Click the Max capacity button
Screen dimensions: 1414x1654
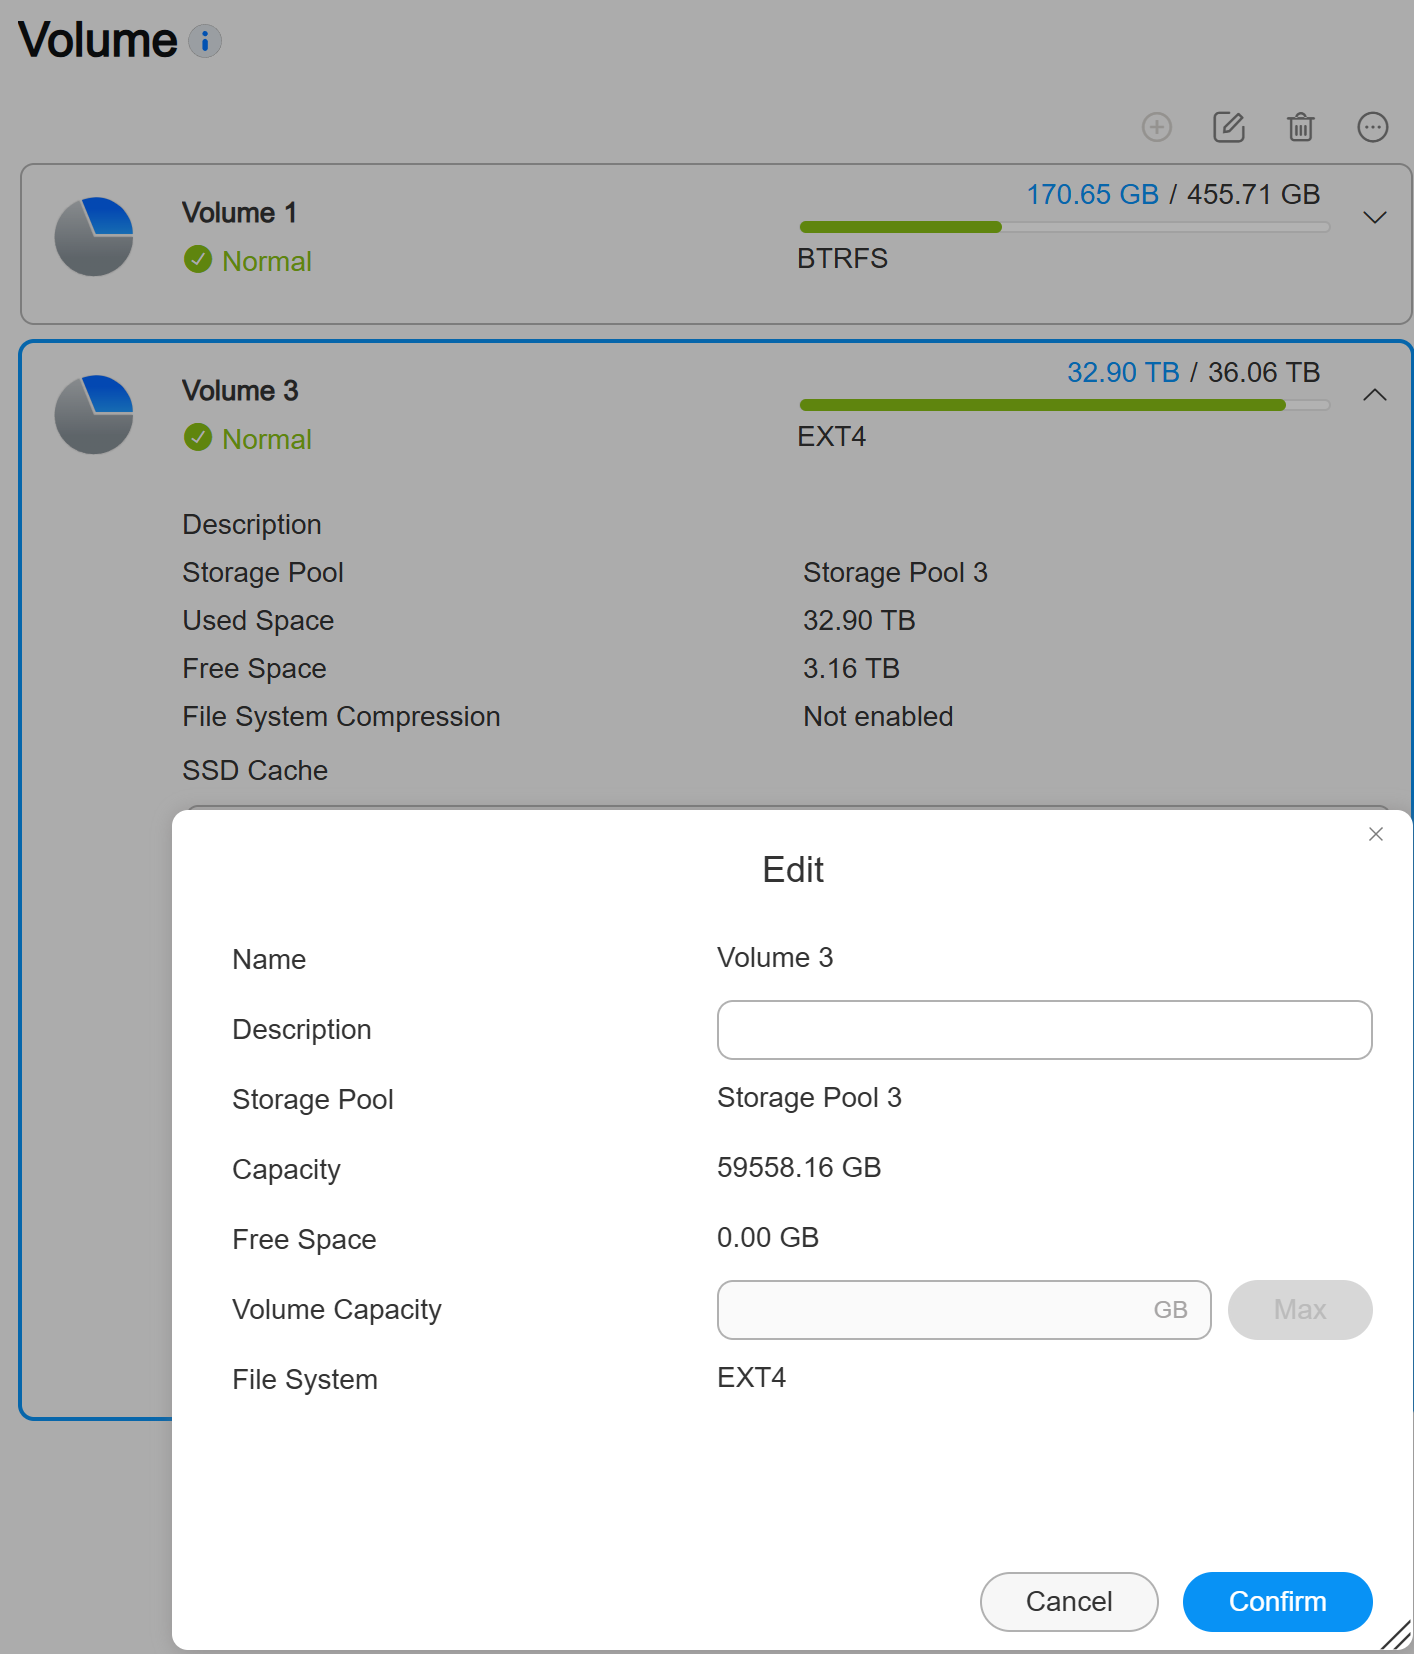click(x=1300, y=1310)
